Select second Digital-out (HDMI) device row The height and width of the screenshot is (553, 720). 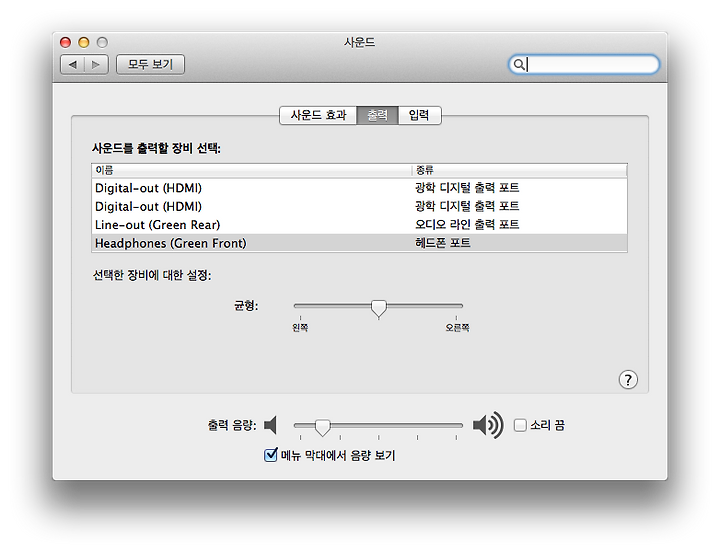pyautogui.click(x=360, y=206)
